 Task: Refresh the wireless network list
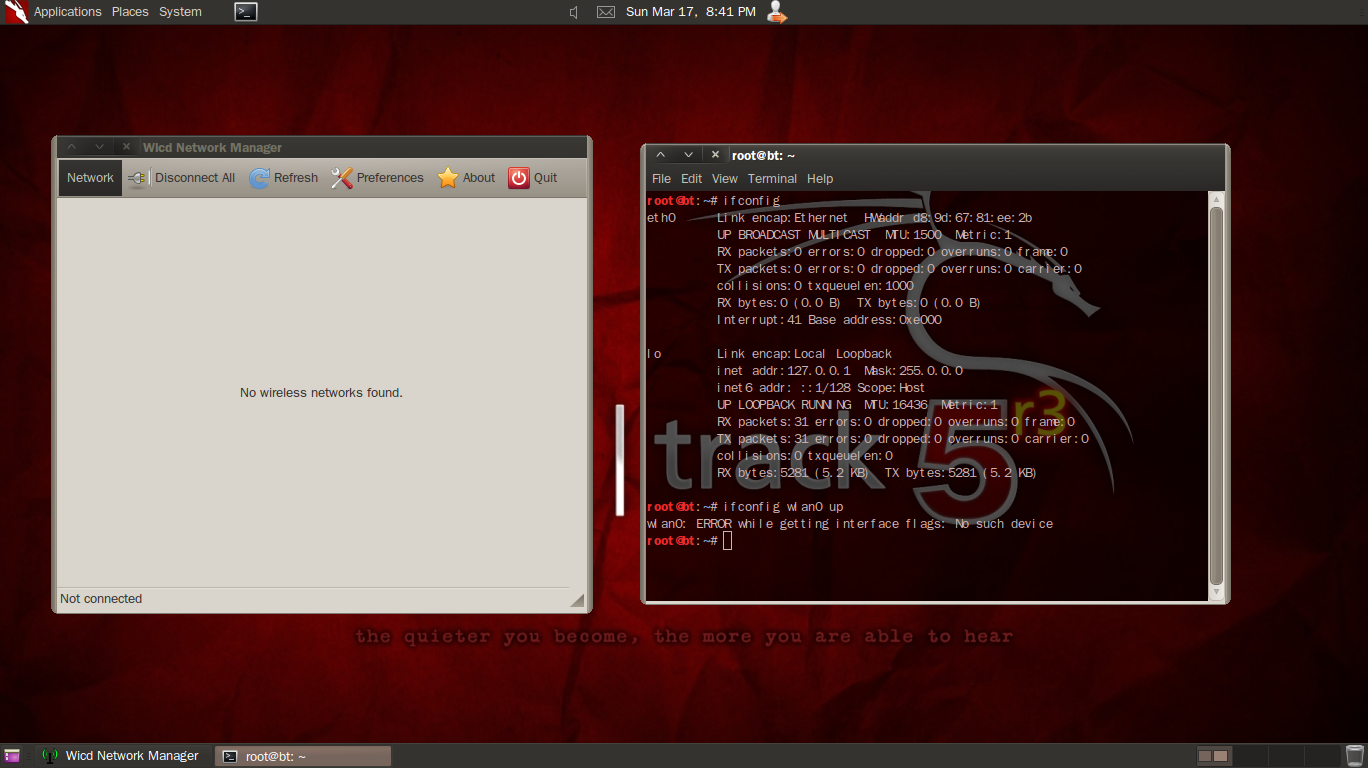(284, 178)
